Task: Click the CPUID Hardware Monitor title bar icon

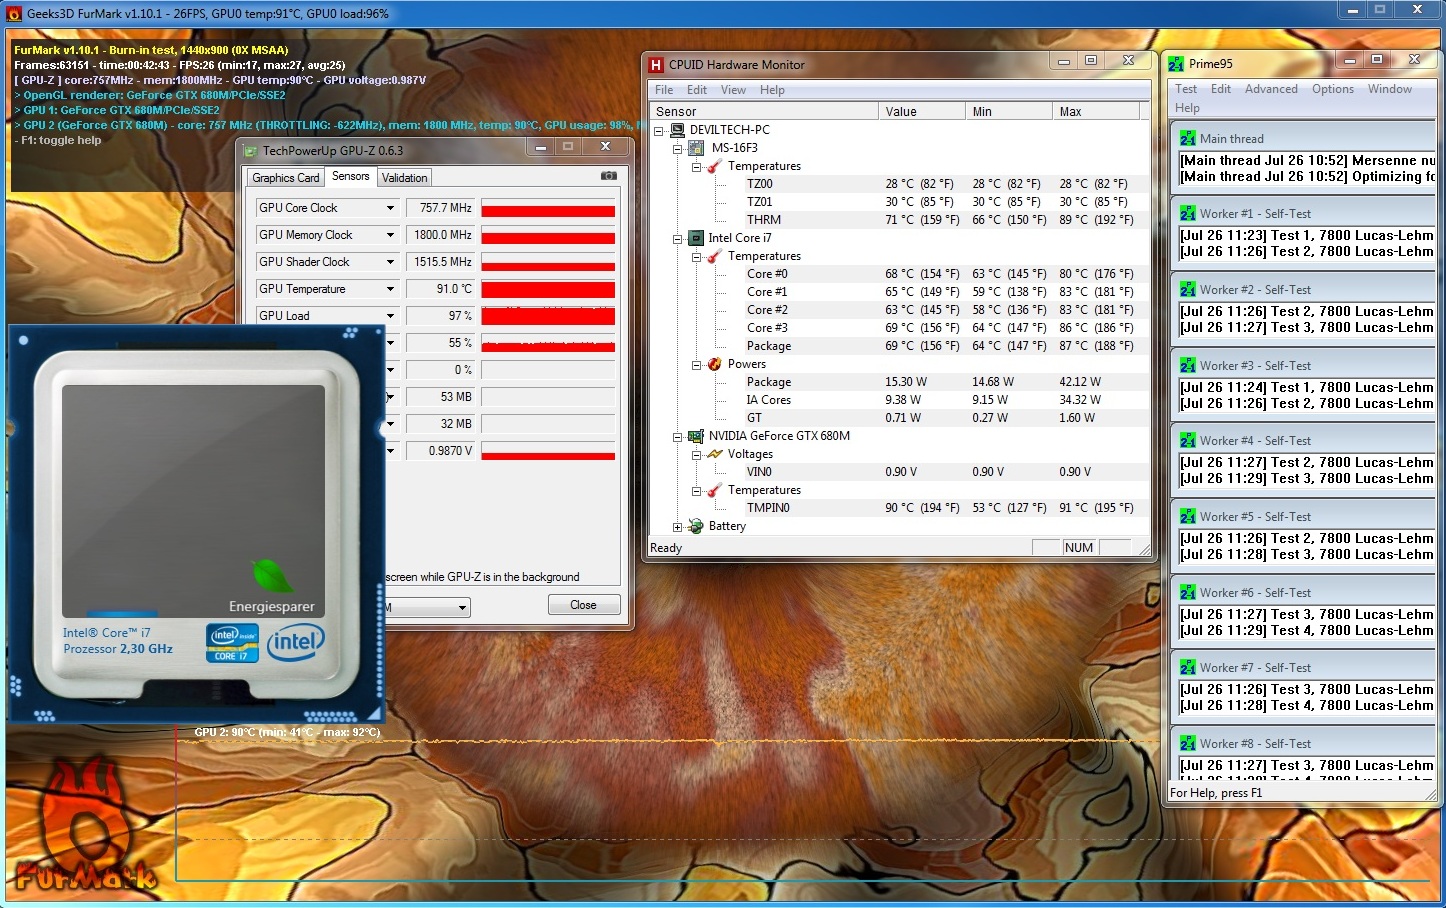Action: [x=656, y=65]
